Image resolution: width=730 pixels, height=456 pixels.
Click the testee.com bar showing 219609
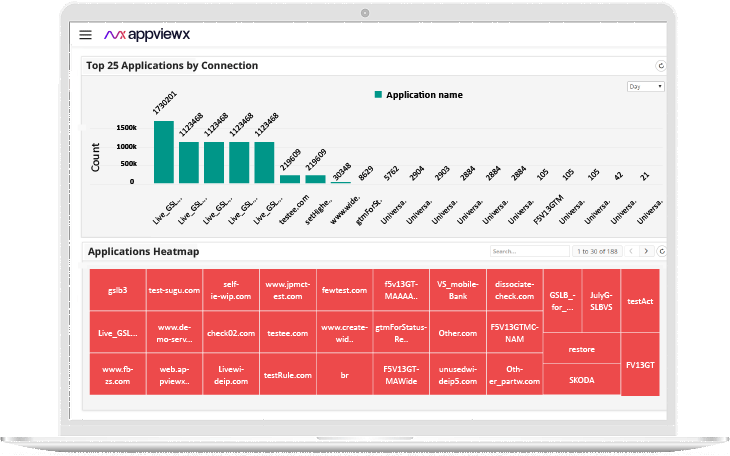290,178
